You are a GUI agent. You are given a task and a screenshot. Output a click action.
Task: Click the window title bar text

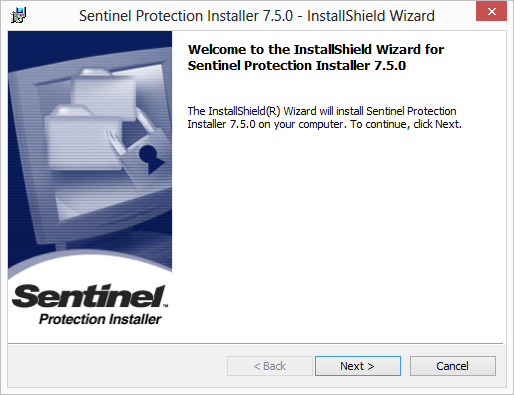click(257, 16)
